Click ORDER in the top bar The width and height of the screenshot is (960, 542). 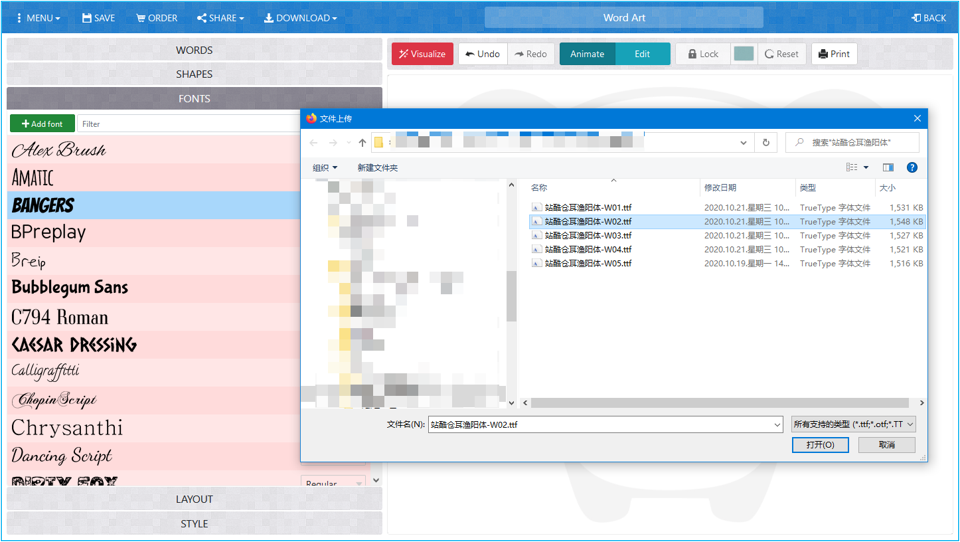point(157,18)
